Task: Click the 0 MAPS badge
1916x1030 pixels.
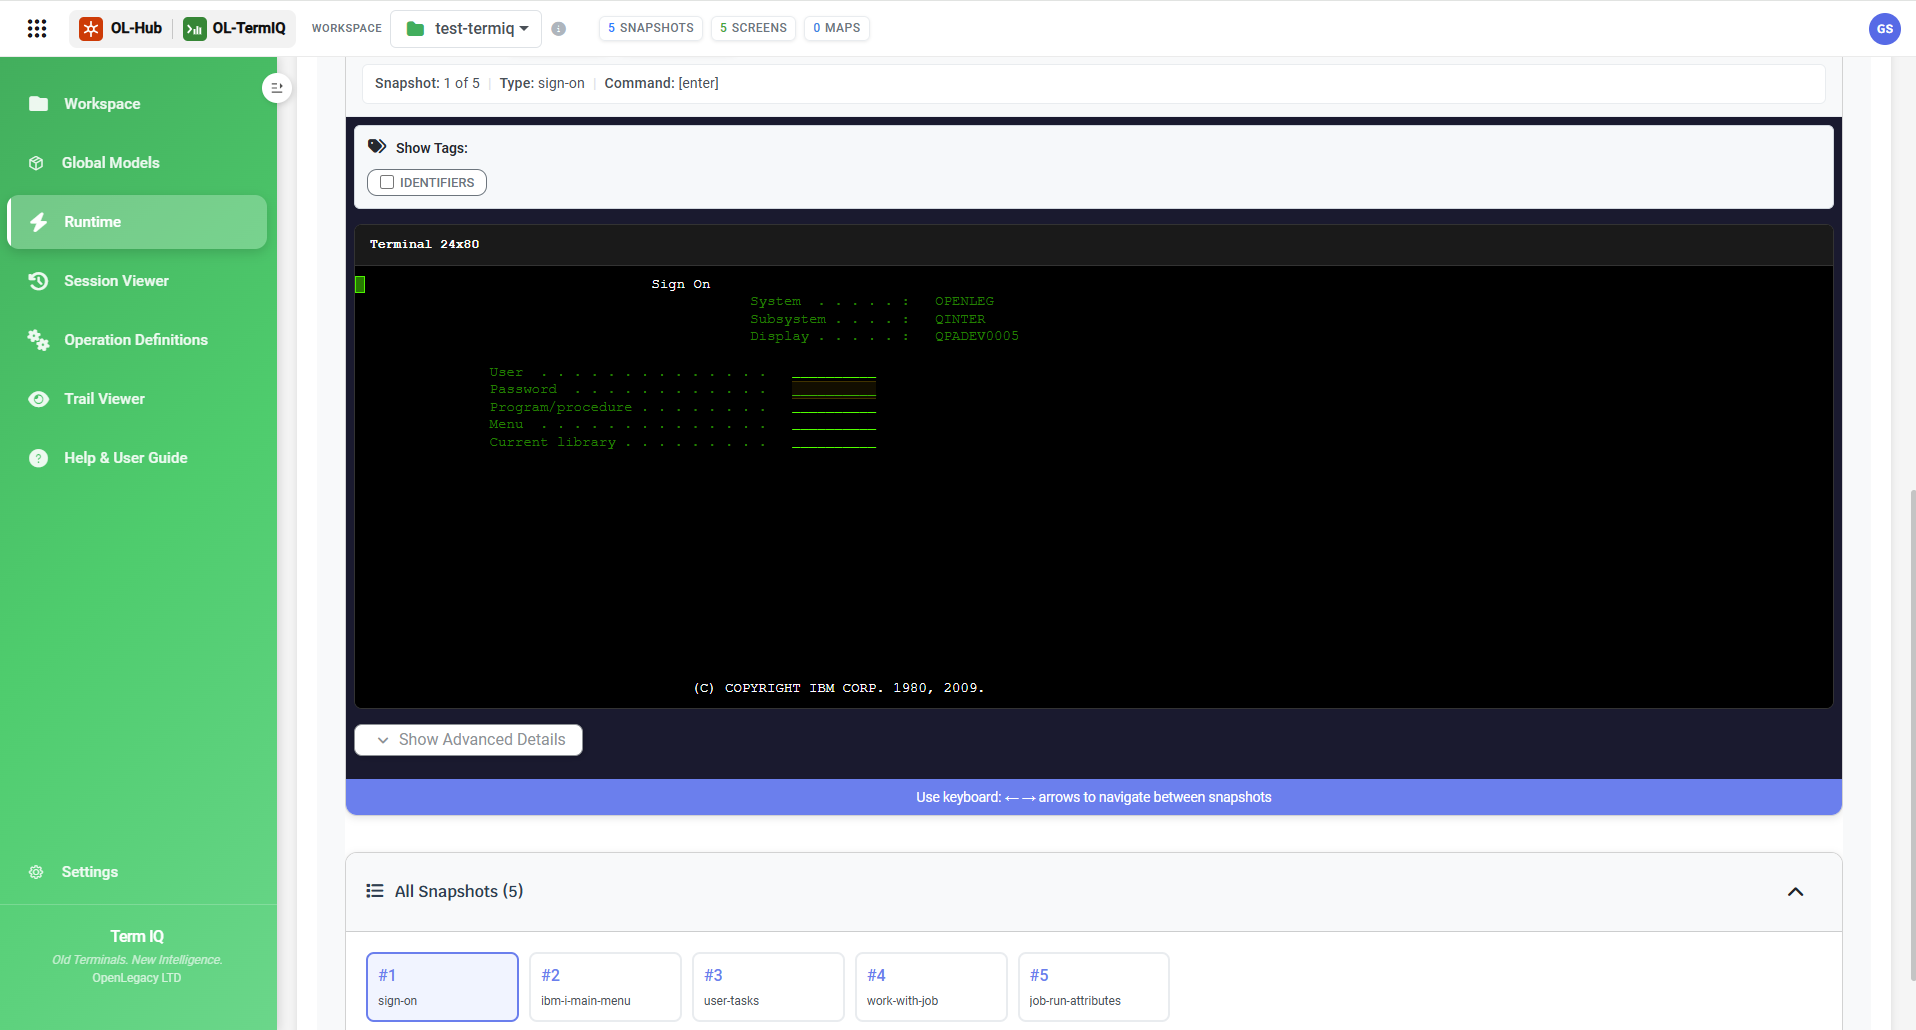Action: click(x=837, y=28)
